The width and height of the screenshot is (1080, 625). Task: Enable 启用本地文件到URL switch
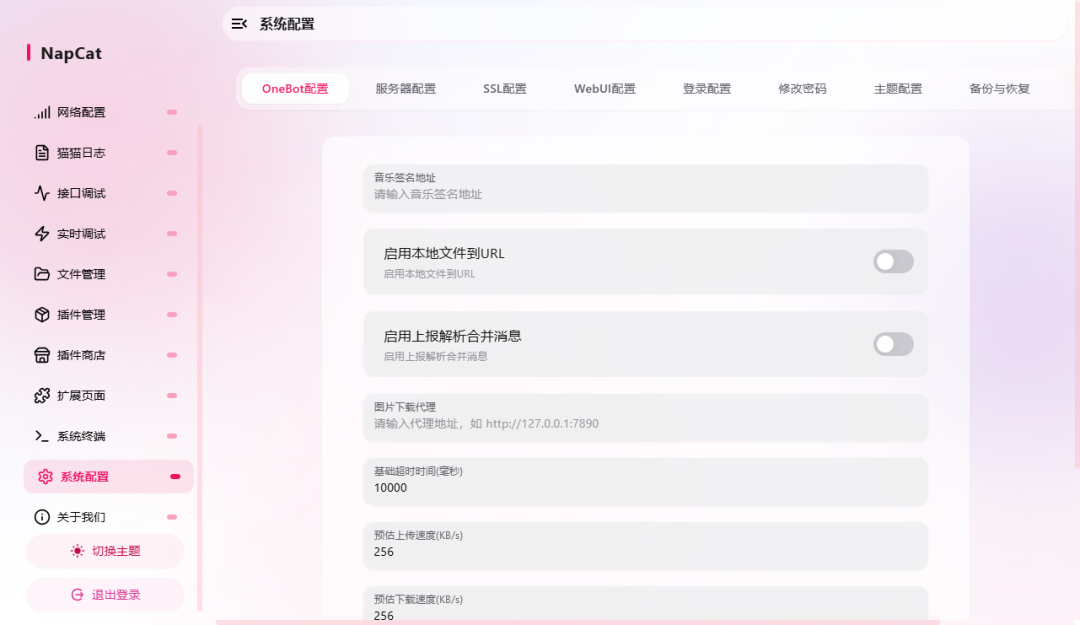tap(893, 261)
